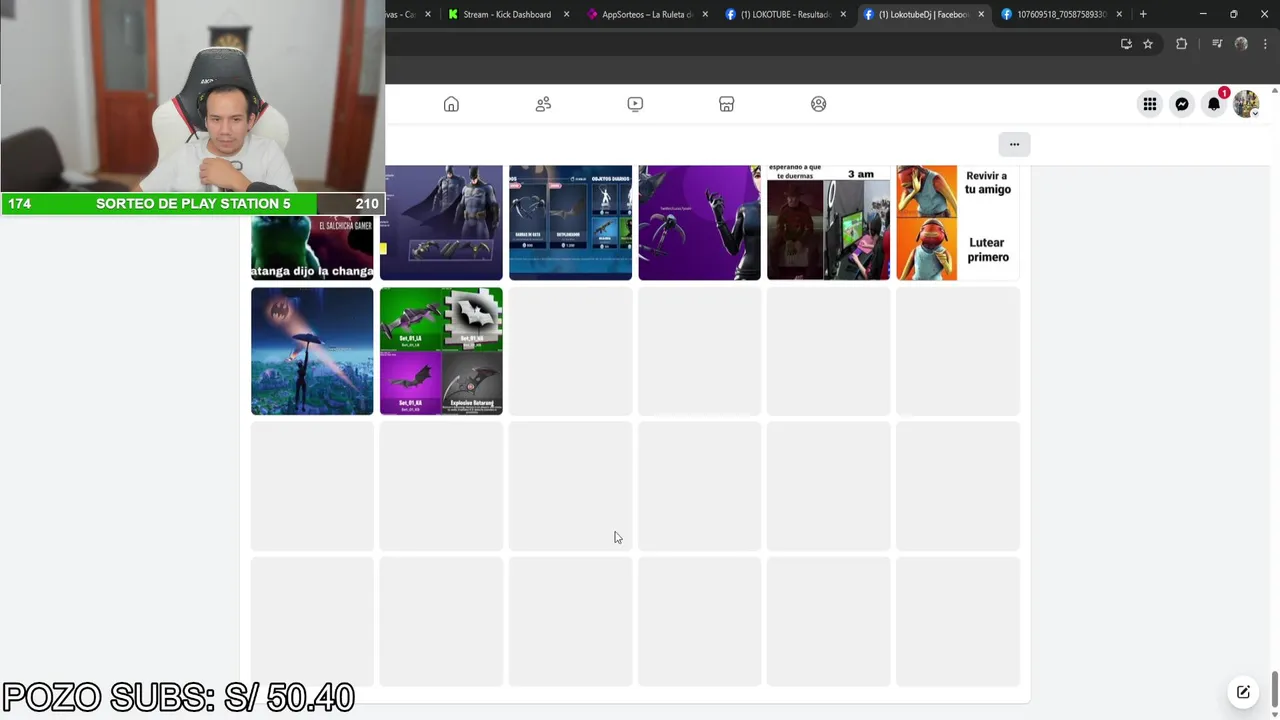The image size is (1280, 720).
Task: Open the Fortnite item shop photo thumbnail
Action: click(570, 223)
